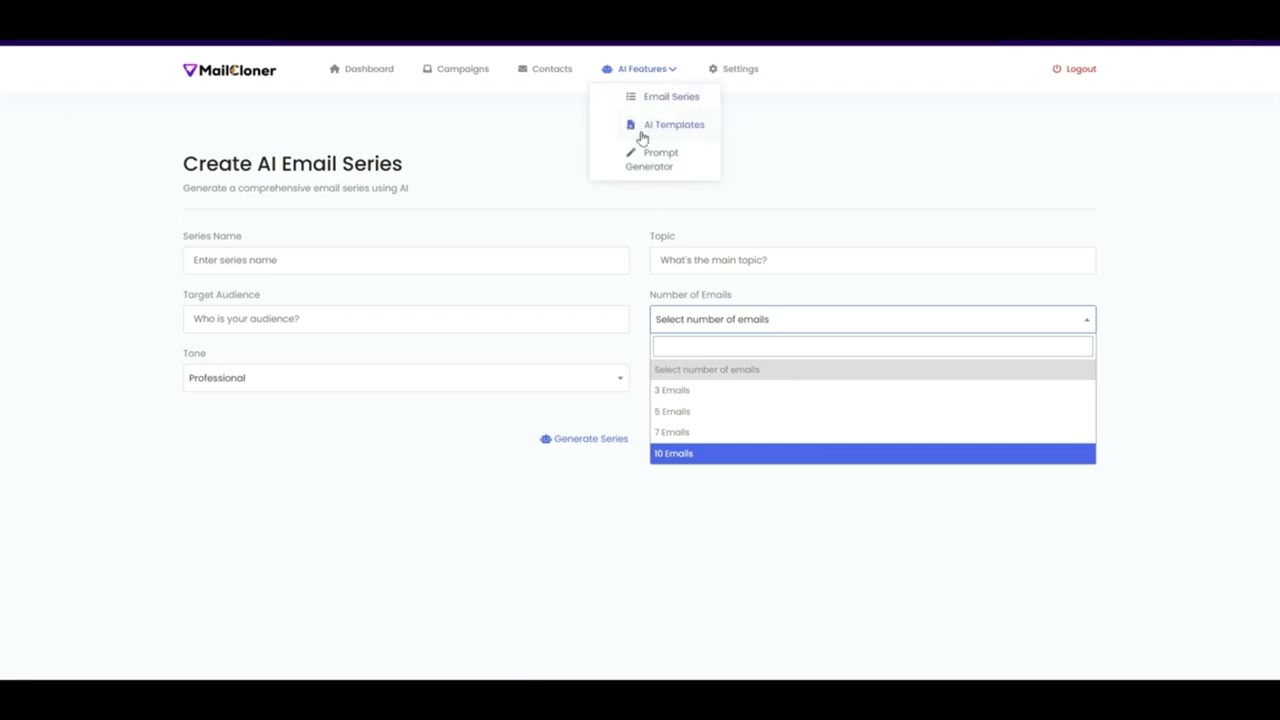The width and height of the screenshot is (1280, 720).
Task: Choose AI Templates in the dropdown menu
Action: pos(665,125)
